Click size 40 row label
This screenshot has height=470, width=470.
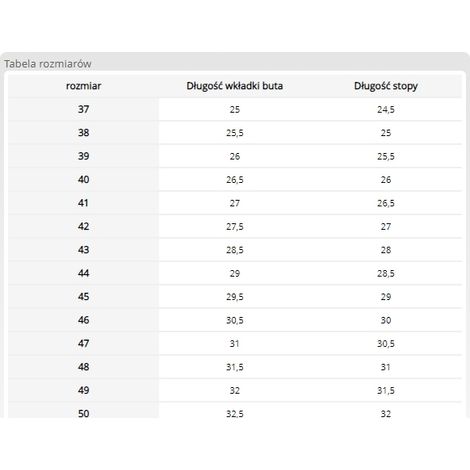[83, 180]
